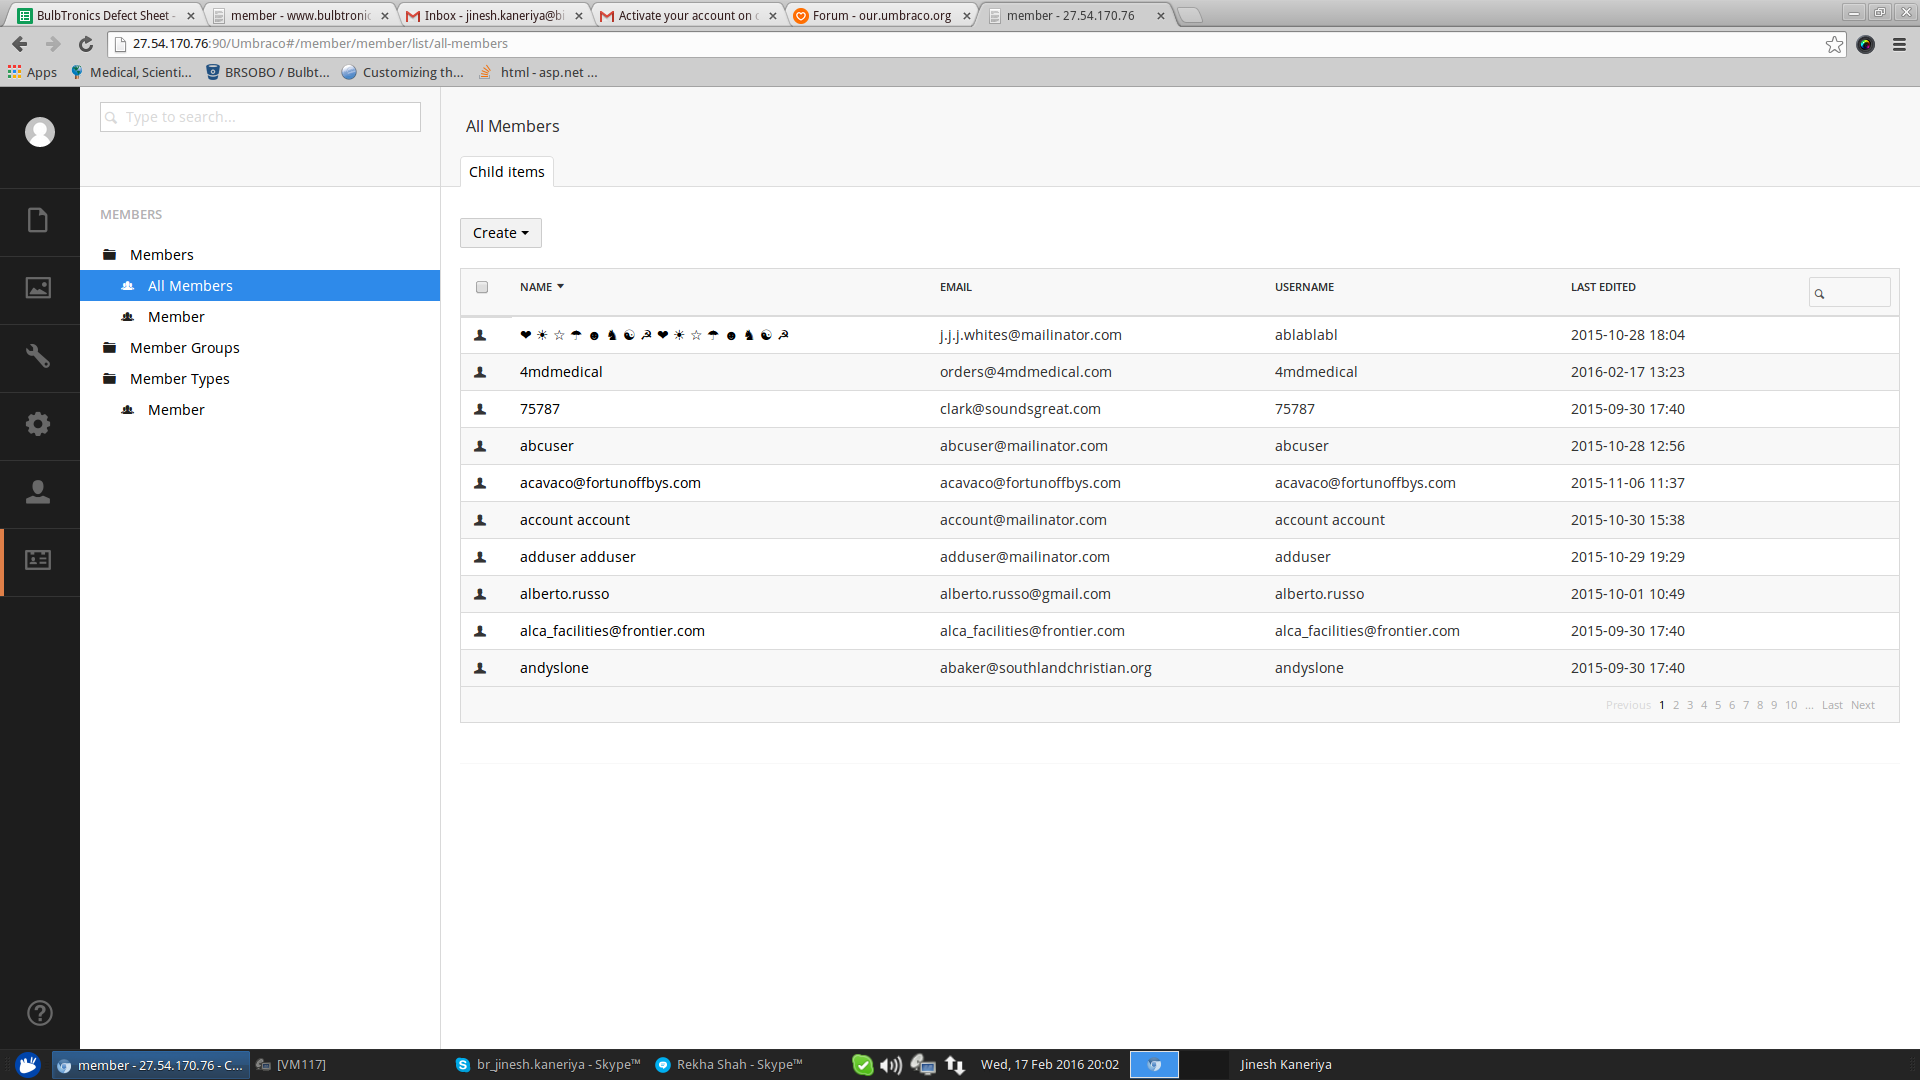Image resolution: width=1920 pixels, height=1080 pixels.
Task: Open Medical, Scienti... bookmark
Action: (131, 72)
